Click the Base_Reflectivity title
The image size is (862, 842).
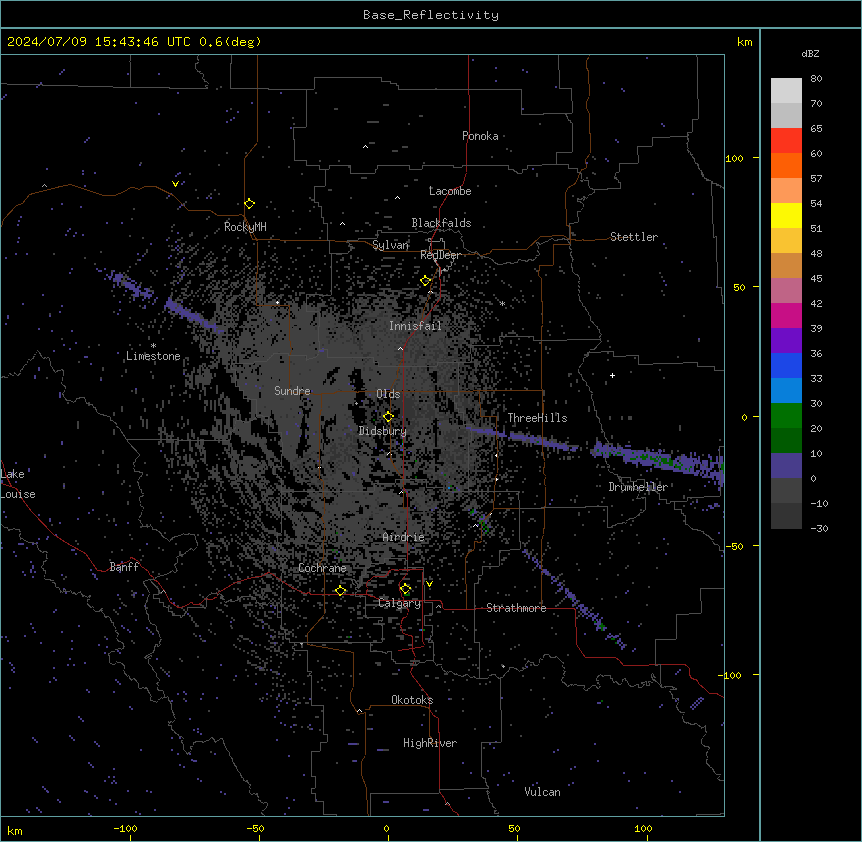(431, 15)
